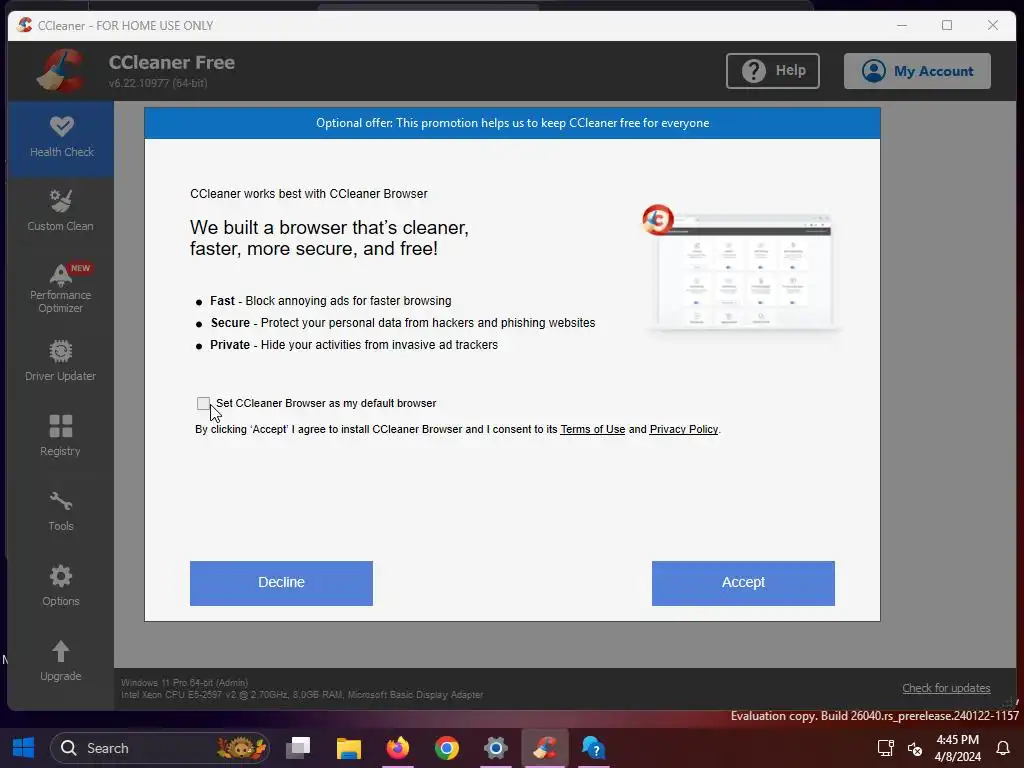
Task: Launch Google Chrome from the taskbar
Action: 447,748
